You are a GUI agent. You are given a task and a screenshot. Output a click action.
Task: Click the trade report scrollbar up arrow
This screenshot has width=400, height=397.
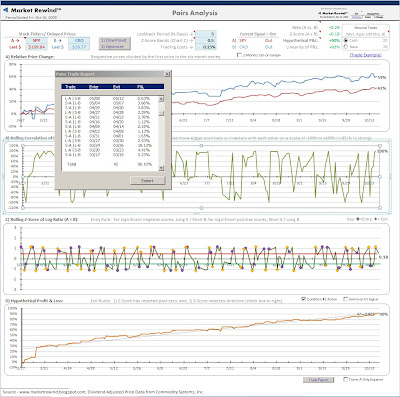tap(161, 99)
